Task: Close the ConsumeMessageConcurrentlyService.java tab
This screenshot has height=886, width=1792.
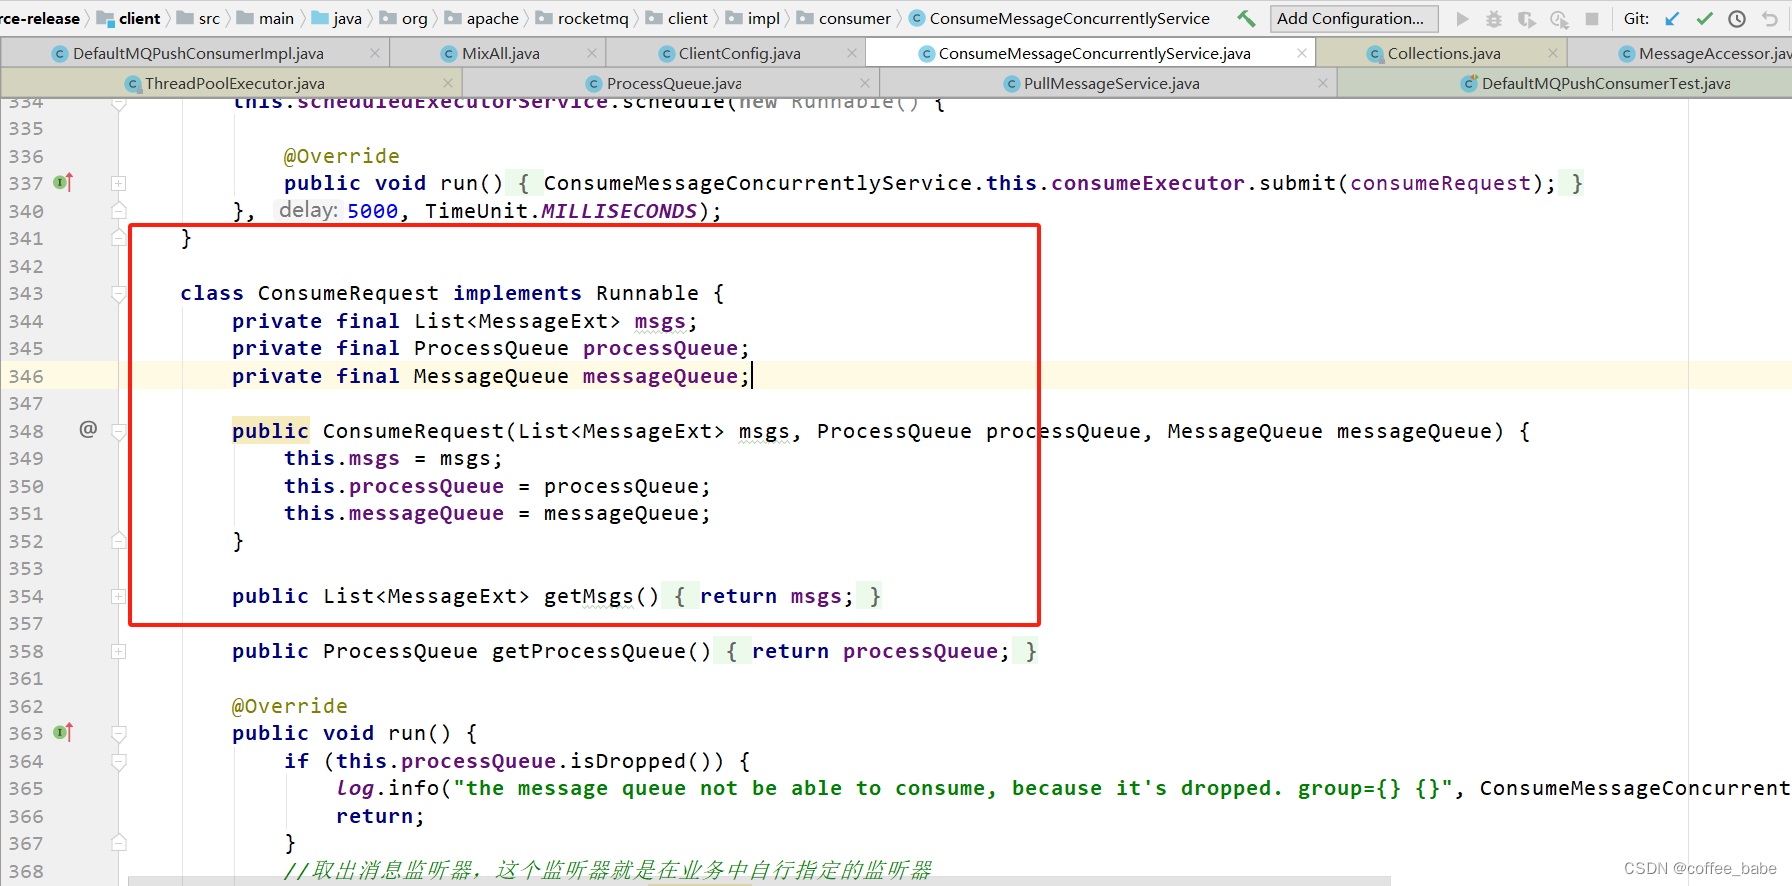Action: (1302, 53)
